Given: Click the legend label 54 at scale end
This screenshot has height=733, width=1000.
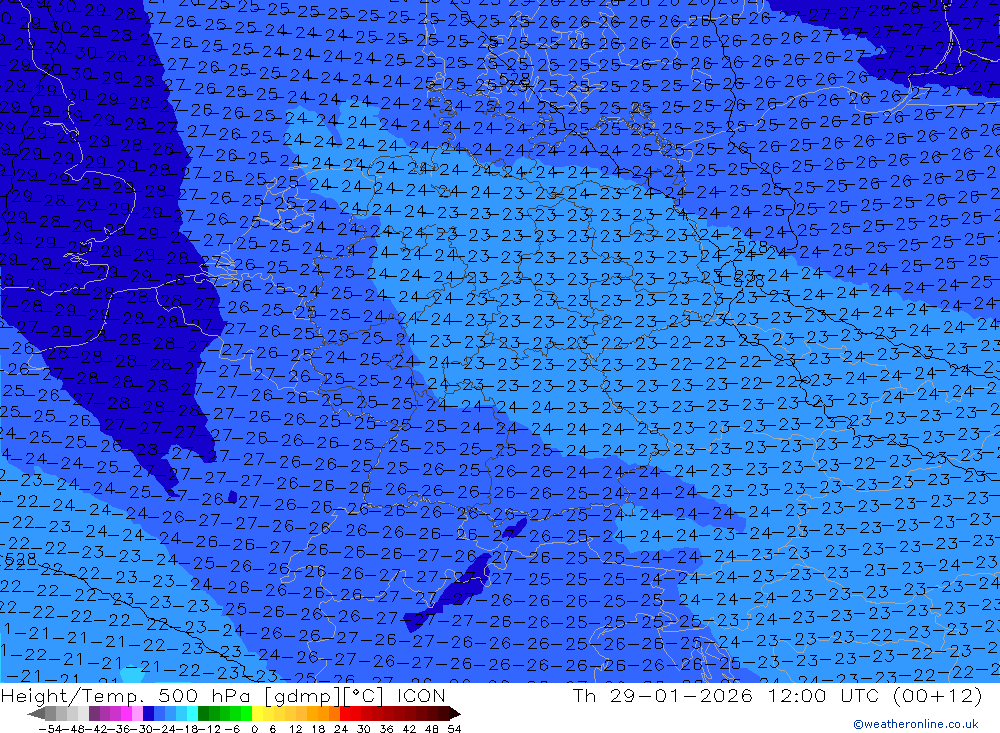Looking at the screenshot, I should click(x=454, y=729).
